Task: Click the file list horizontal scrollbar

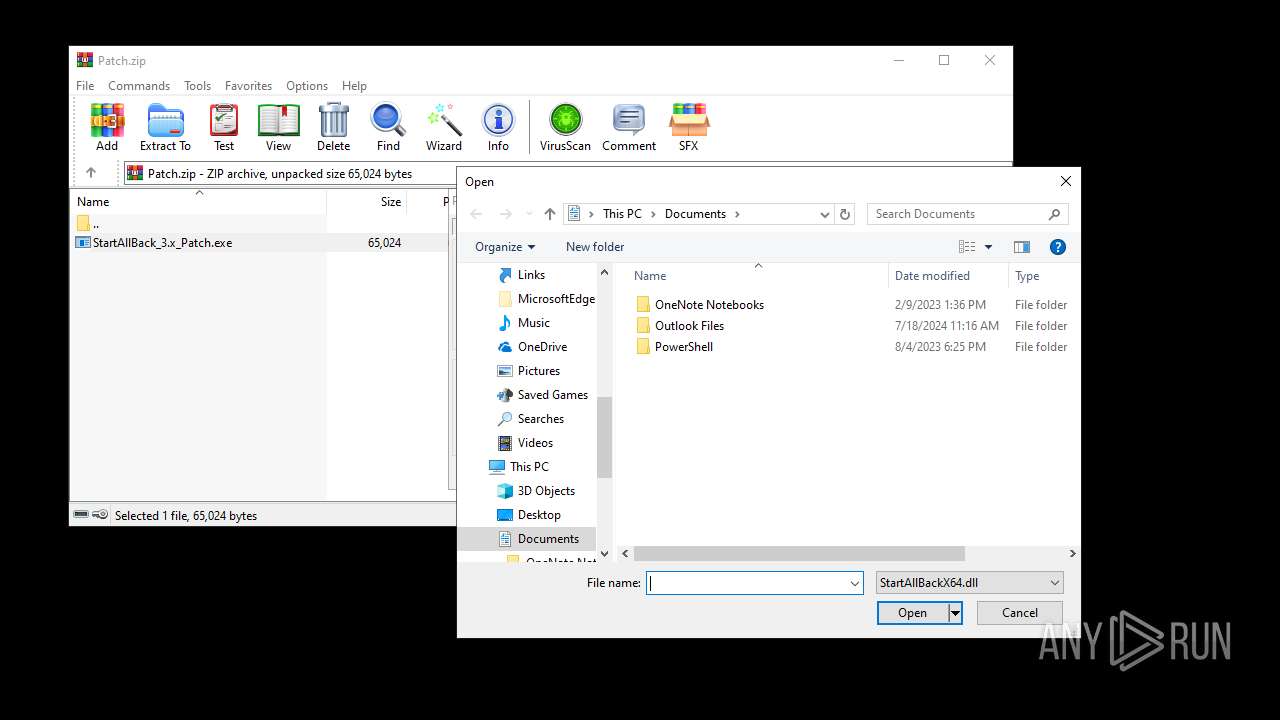Action: pos(799,553)
